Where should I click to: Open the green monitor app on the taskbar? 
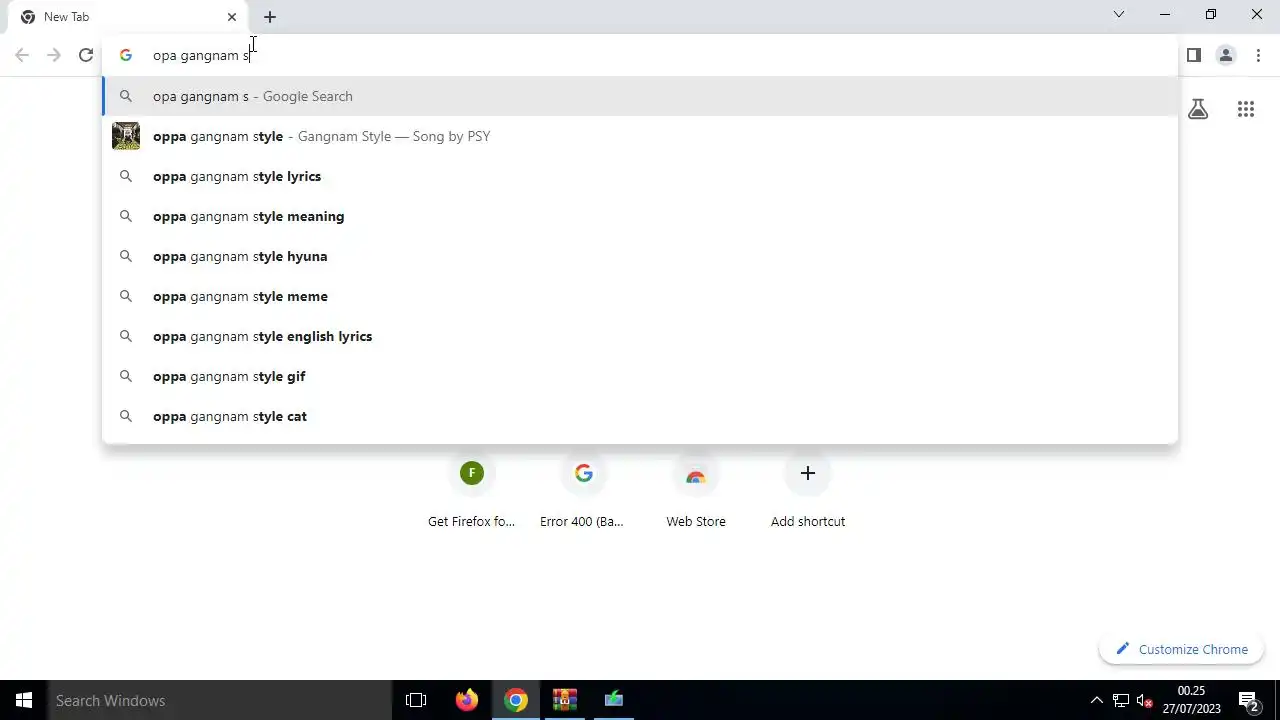[614, 700]
